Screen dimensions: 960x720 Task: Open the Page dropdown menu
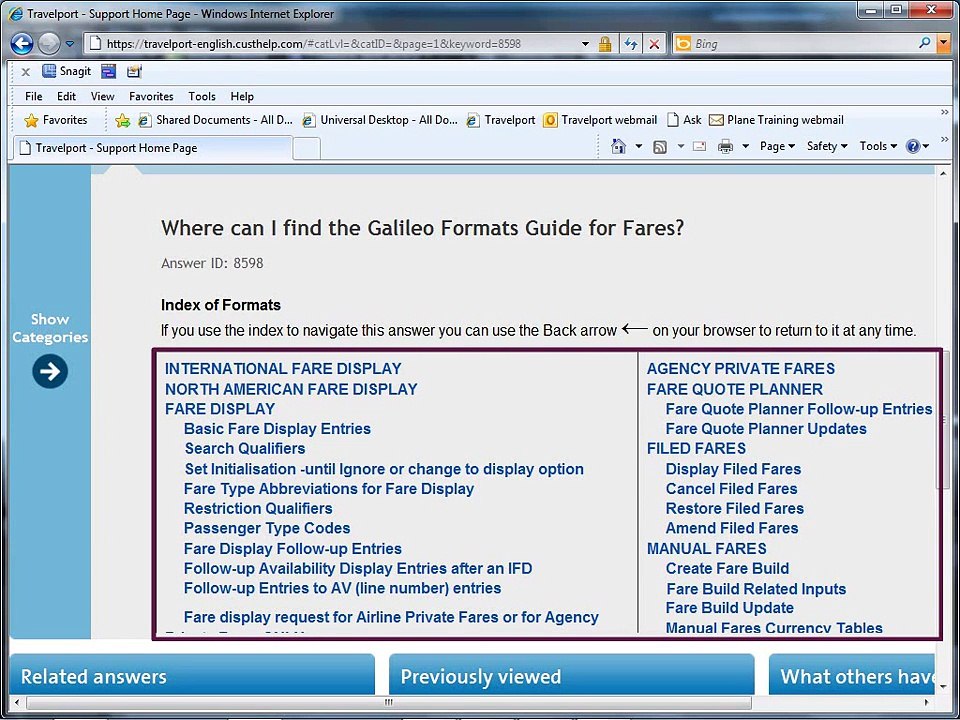777,146
